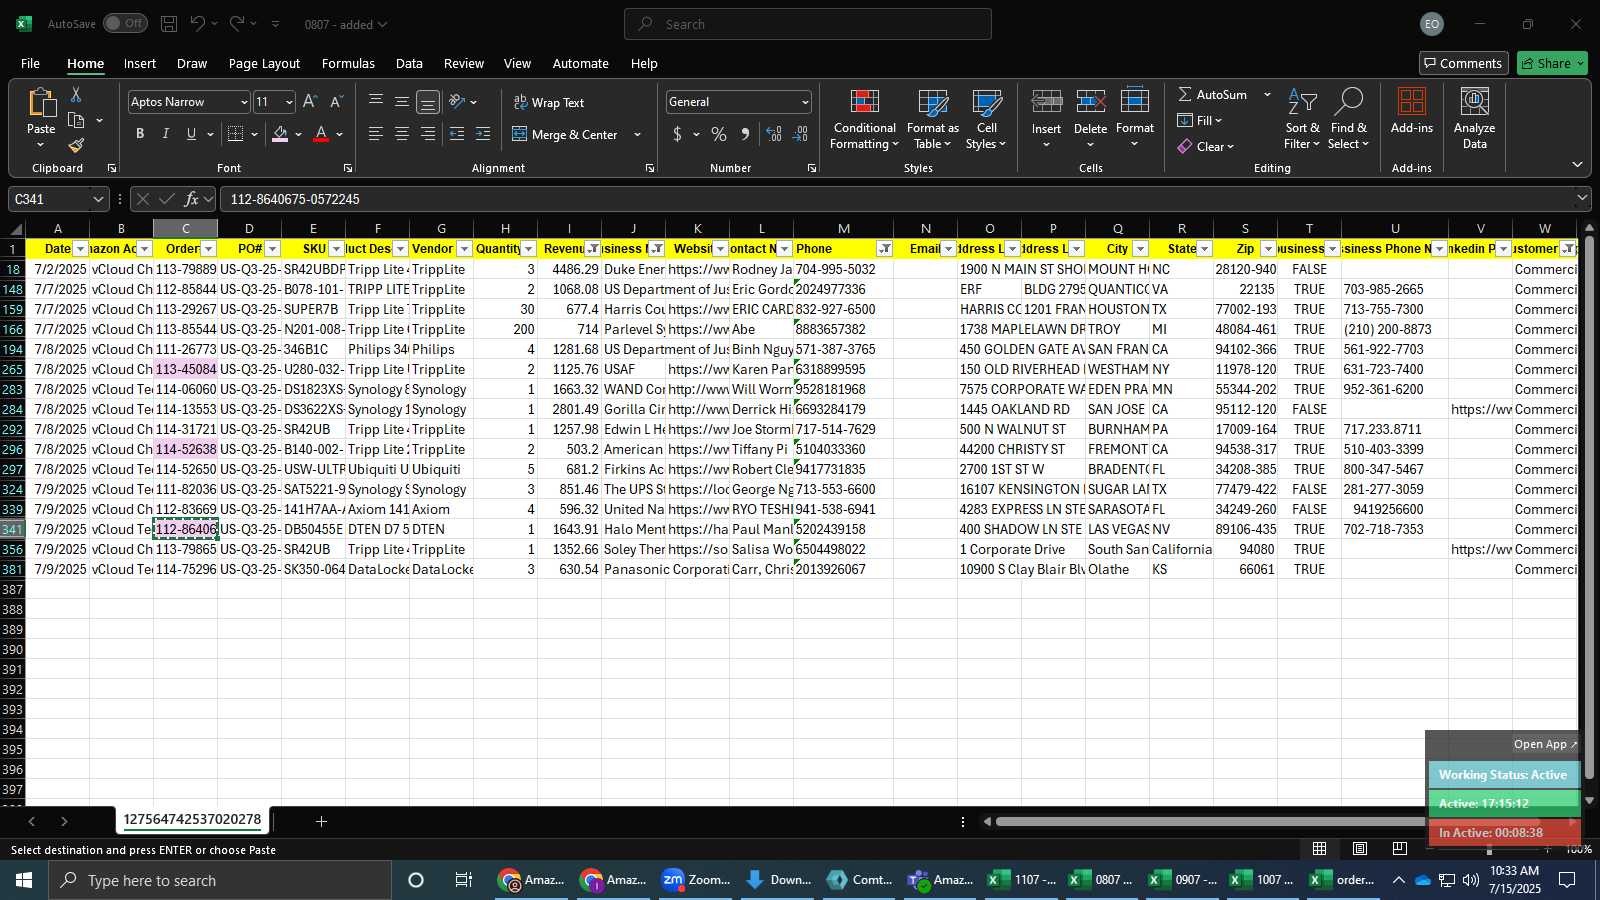Apply italic formatting

[x=165, y=134]
